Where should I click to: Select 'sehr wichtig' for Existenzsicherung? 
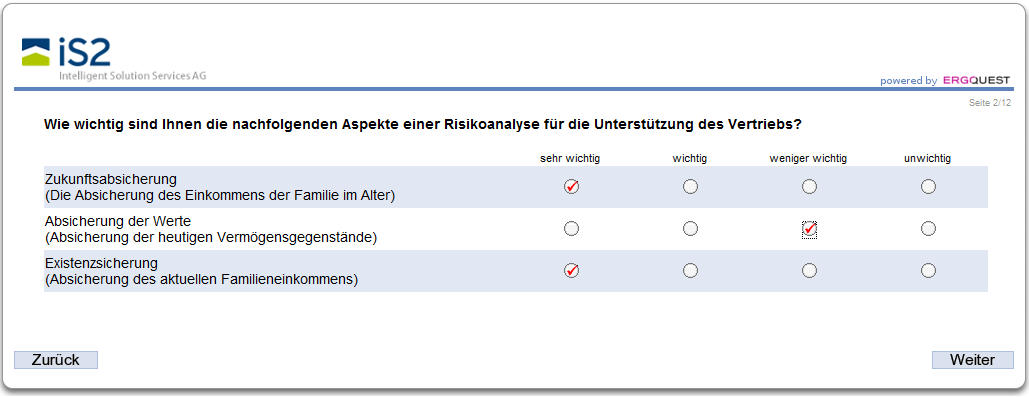click(572, 270)
